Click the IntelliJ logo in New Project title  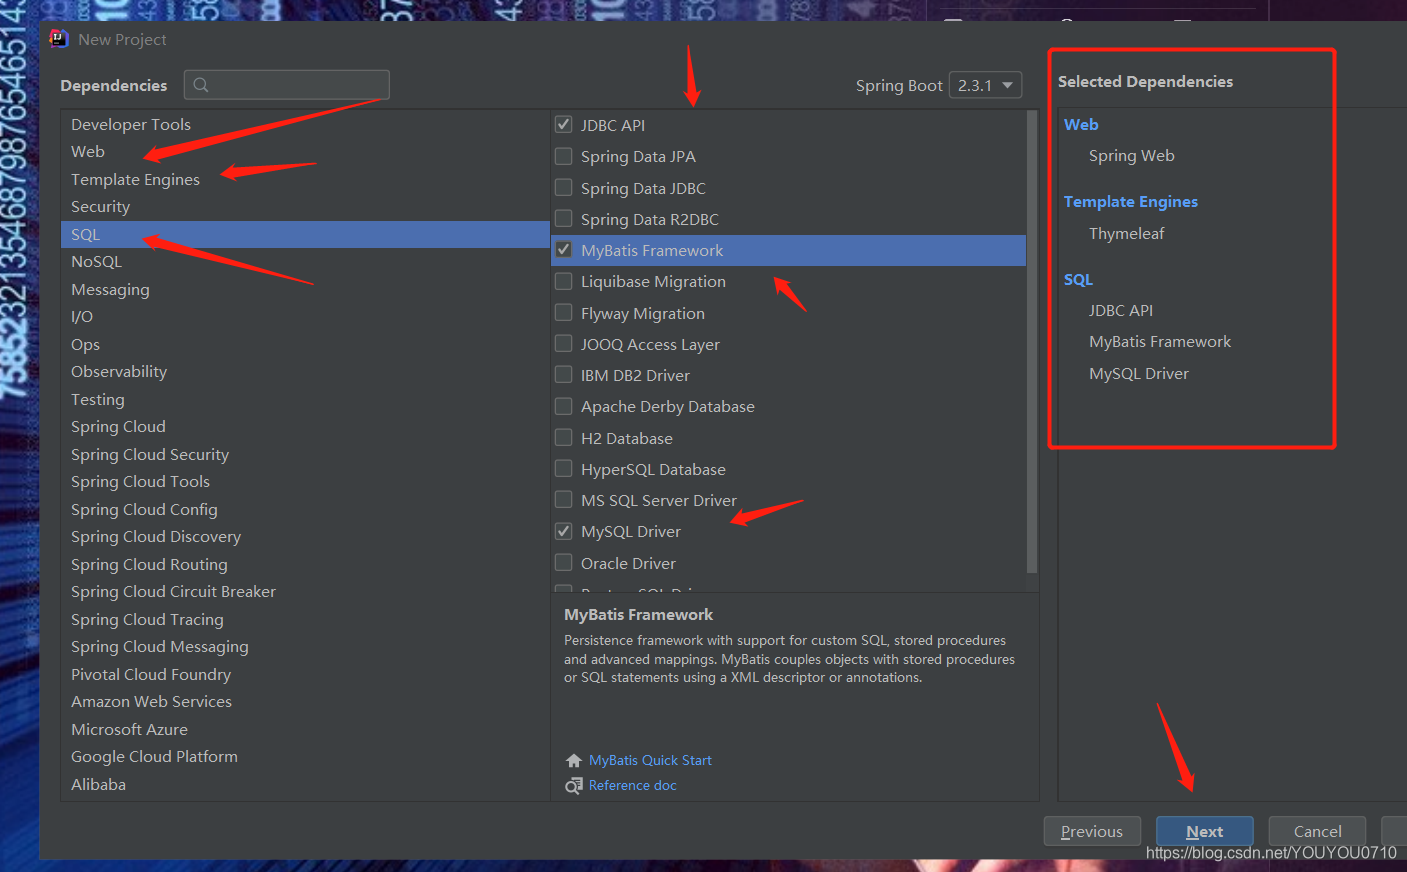coord(59,39)
